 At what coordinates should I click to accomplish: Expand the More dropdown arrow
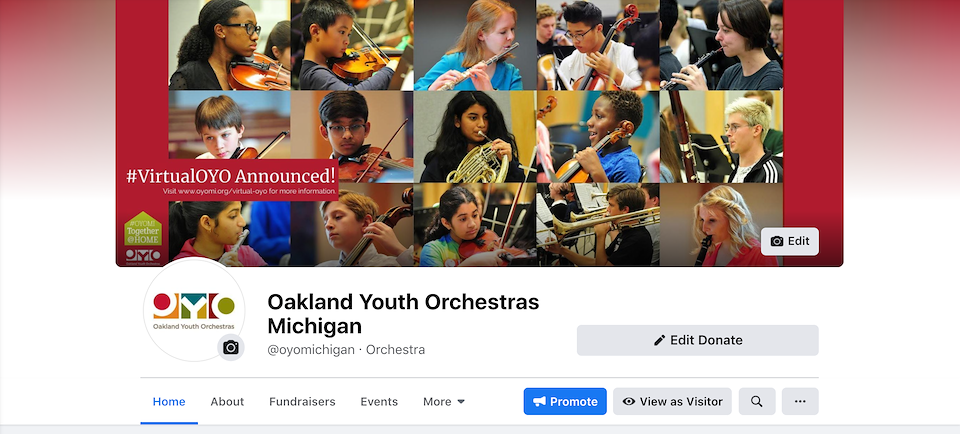[x=461, y=402]
